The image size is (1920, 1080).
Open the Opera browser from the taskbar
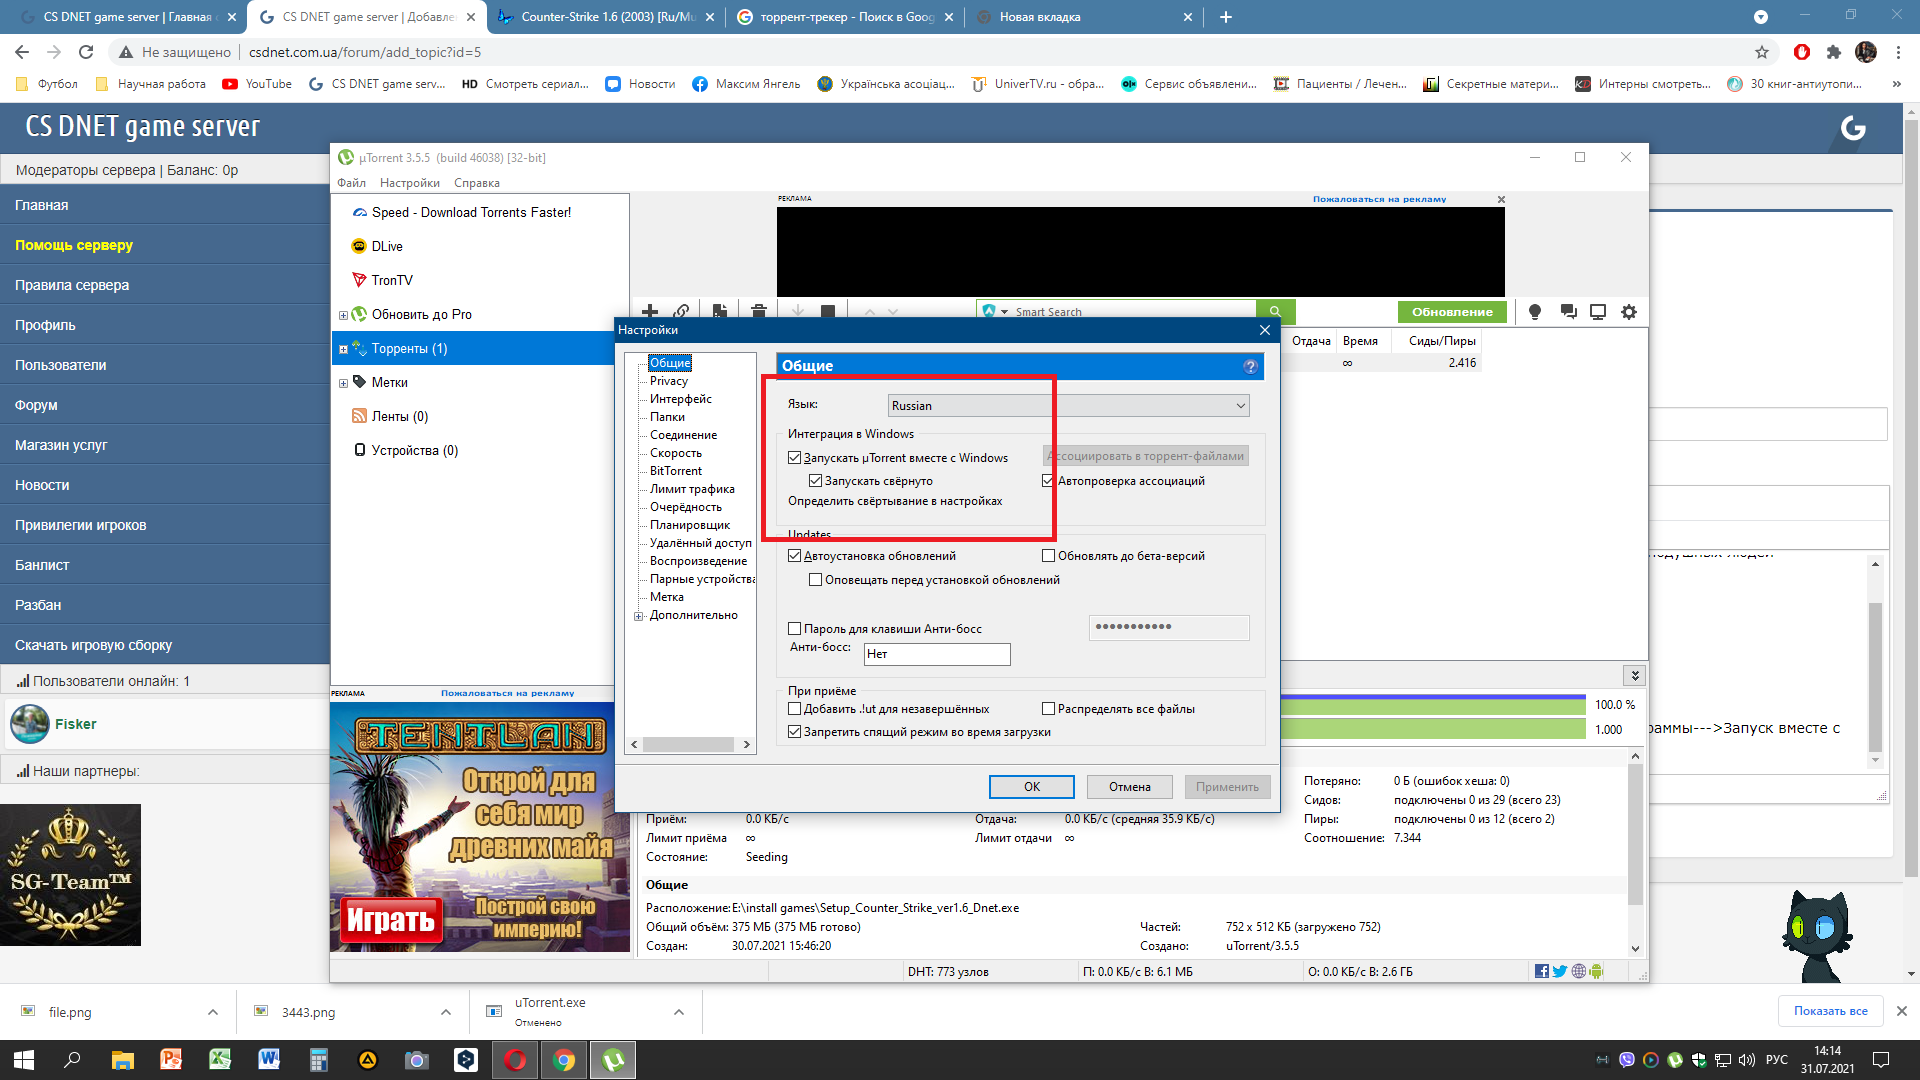click(x=515, y=1060)
